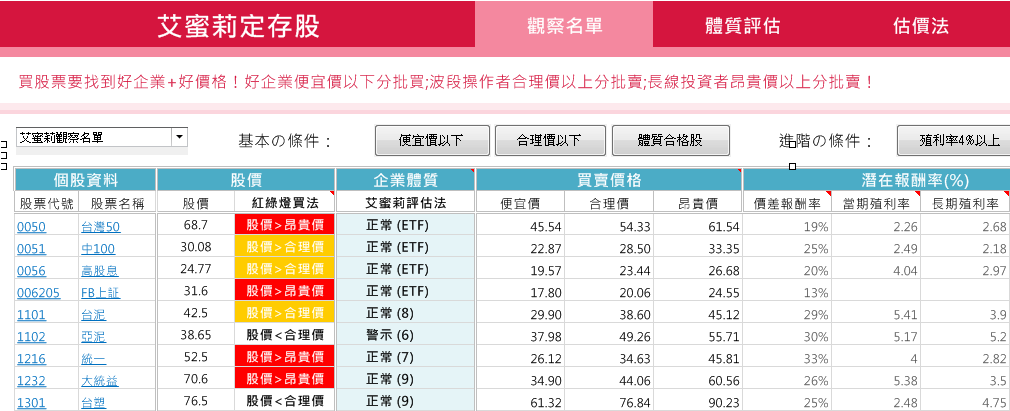Select orange 股價>合理價 cell for 1101
The height and width of the screenshot is (411, 1010).
(x=285, y=314)
